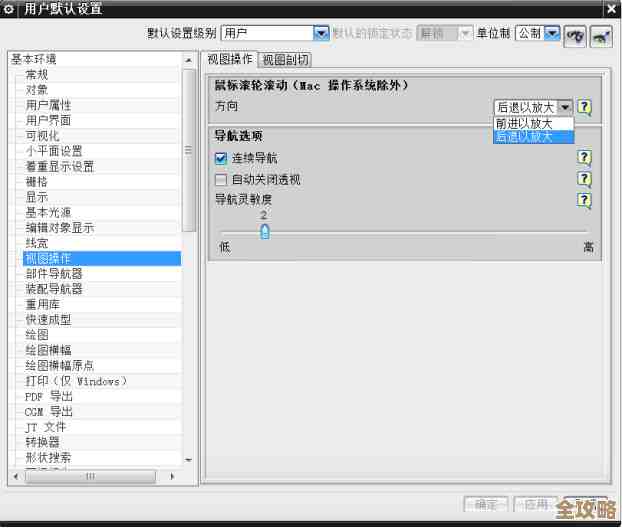Viewport: 622px width, 528px height.
Task: Select 基本环境 root node
Action: (34, 59)
